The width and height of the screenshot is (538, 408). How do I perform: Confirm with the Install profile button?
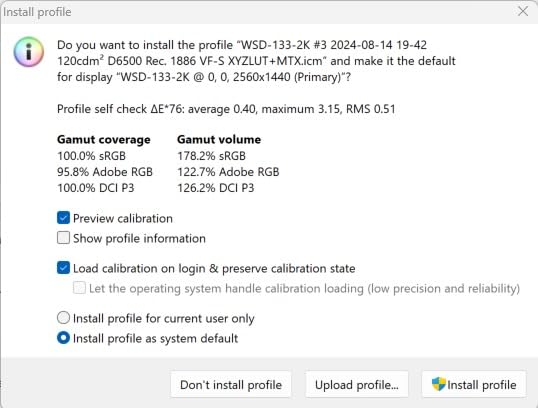474,385
